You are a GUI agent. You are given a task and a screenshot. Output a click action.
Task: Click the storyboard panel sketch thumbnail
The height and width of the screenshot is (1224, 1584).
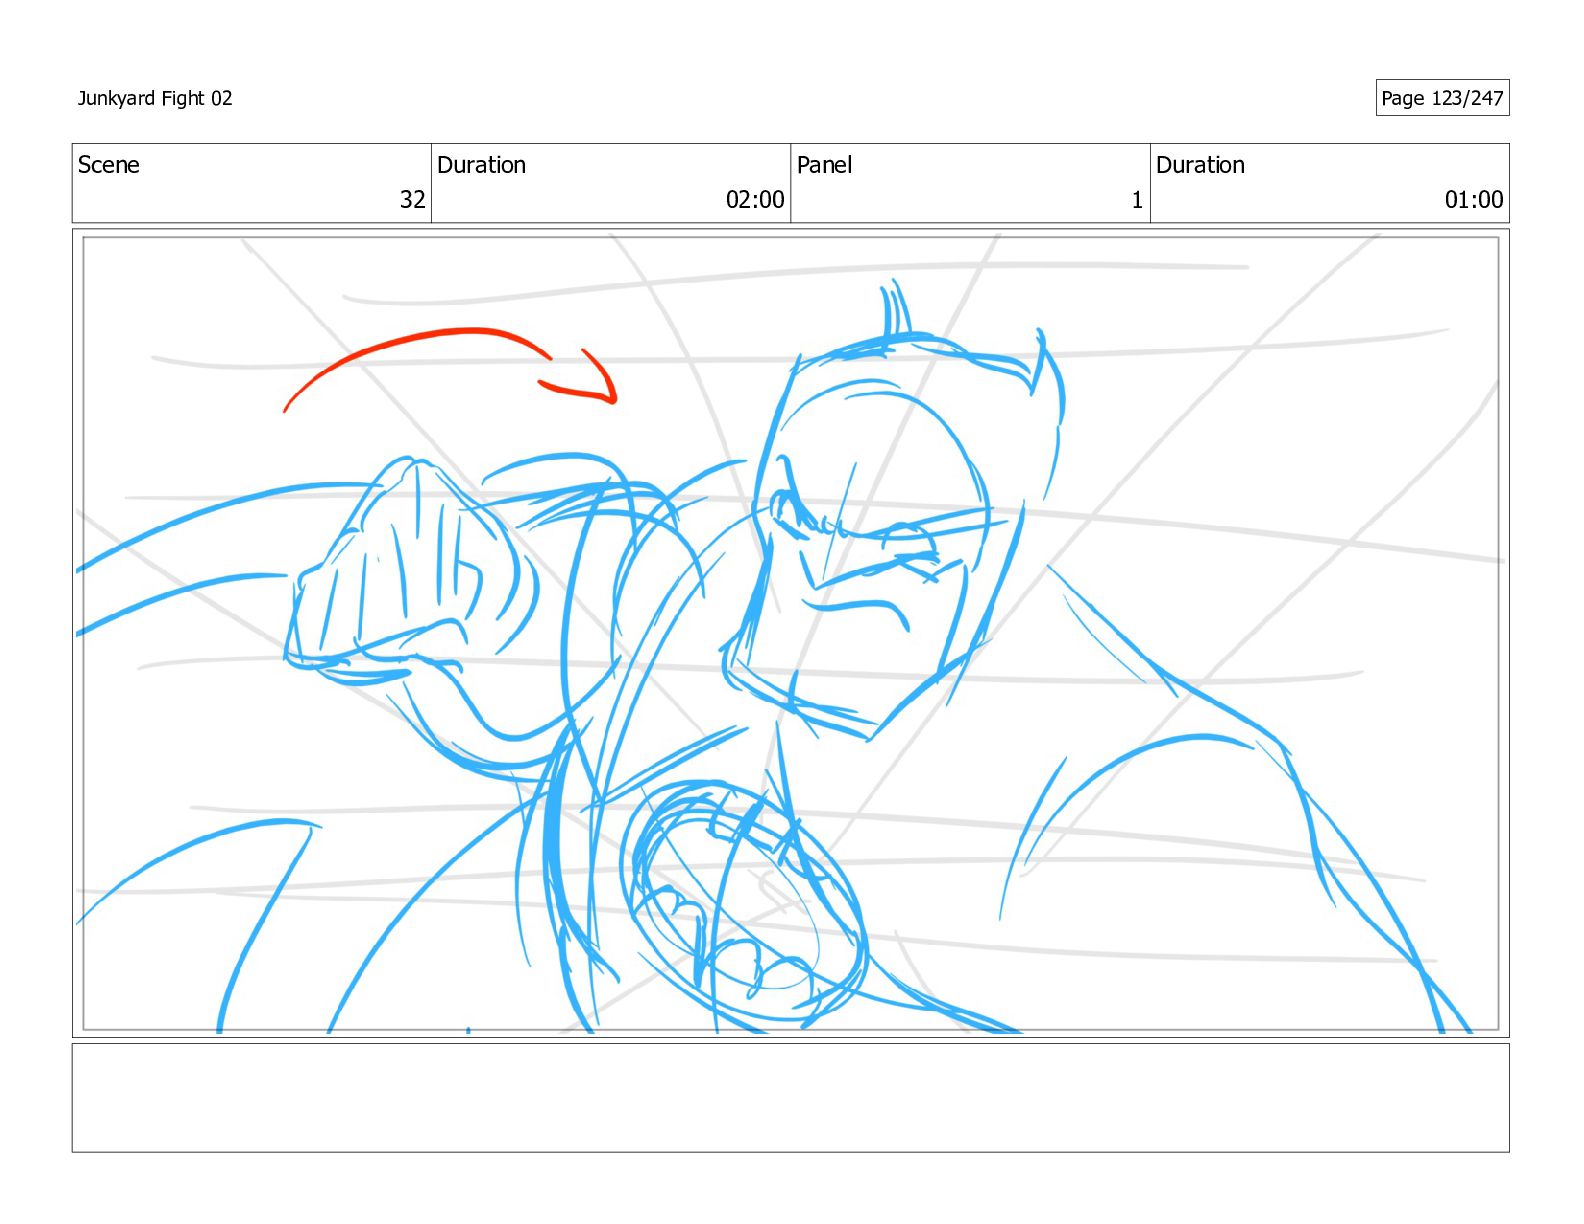pos(790,633)
